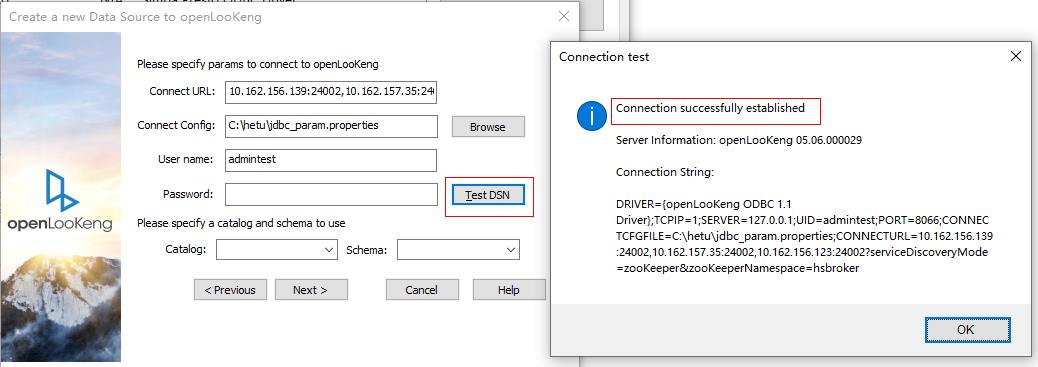Screen dimensions: 1038x367
Task: Go back with the Previous button
Action: point(230,289)
